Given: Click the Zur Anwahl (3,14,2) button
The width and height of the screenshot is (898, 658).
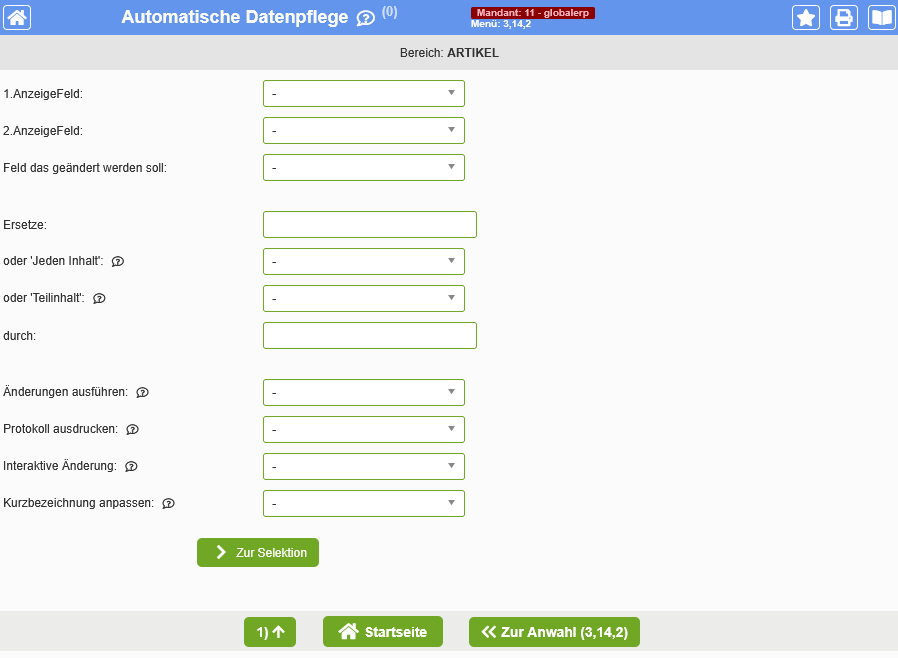Looking at the screenshot, I should point(554,632).
